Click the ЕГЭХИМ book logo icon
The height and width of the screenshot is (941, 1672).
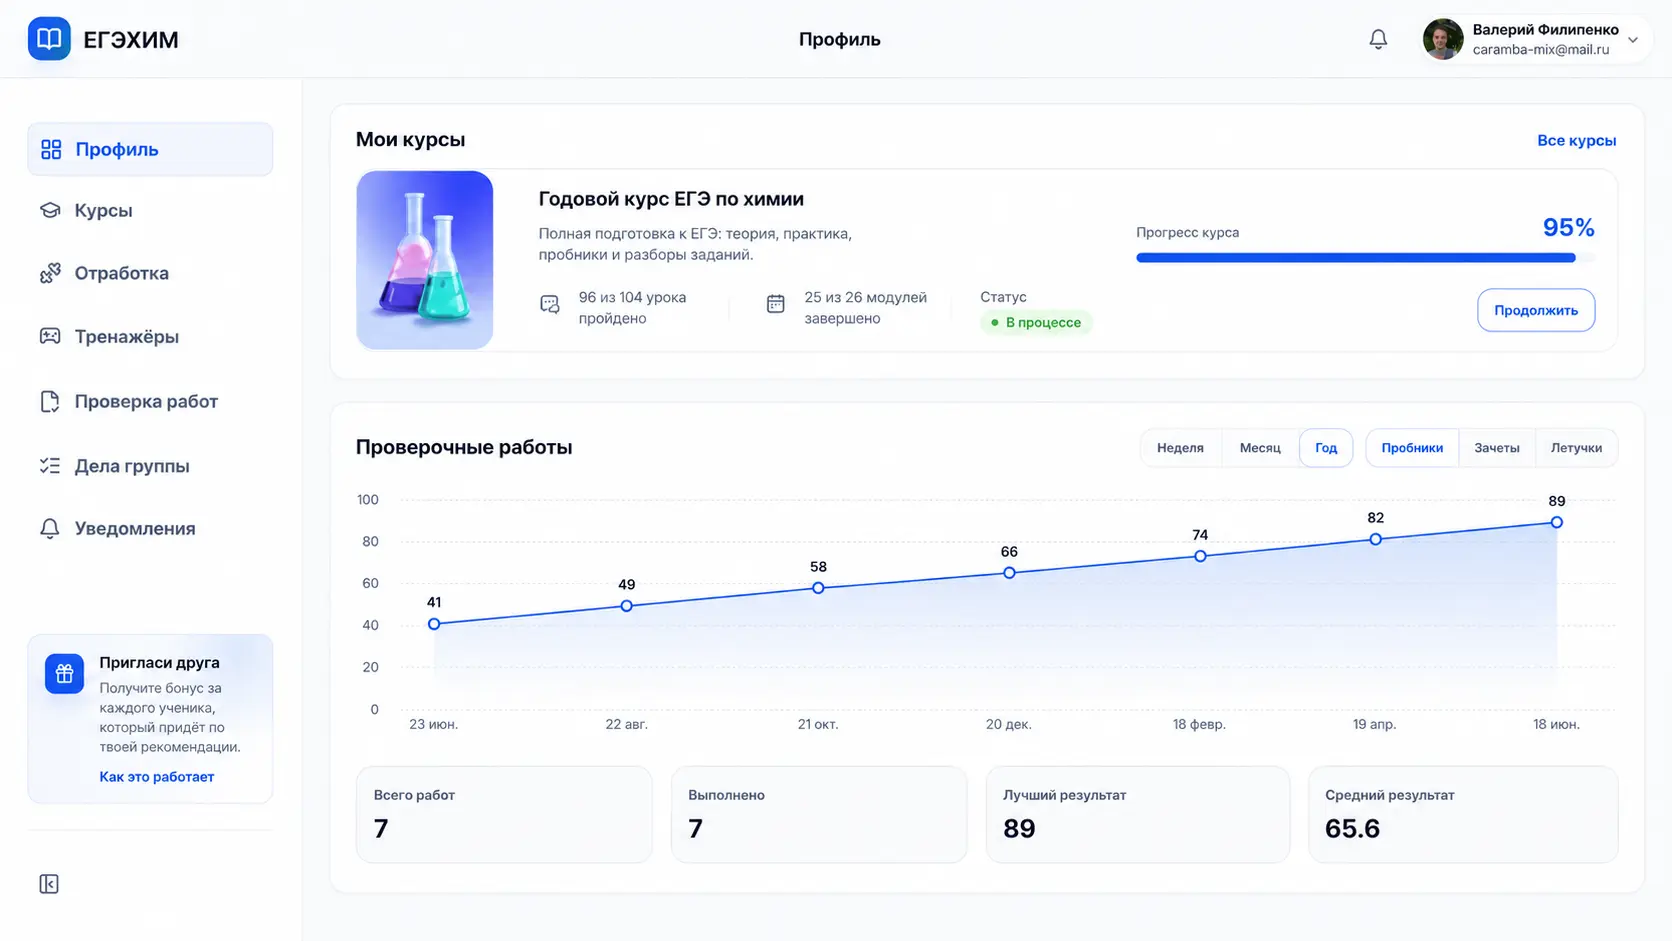(49, 39)
